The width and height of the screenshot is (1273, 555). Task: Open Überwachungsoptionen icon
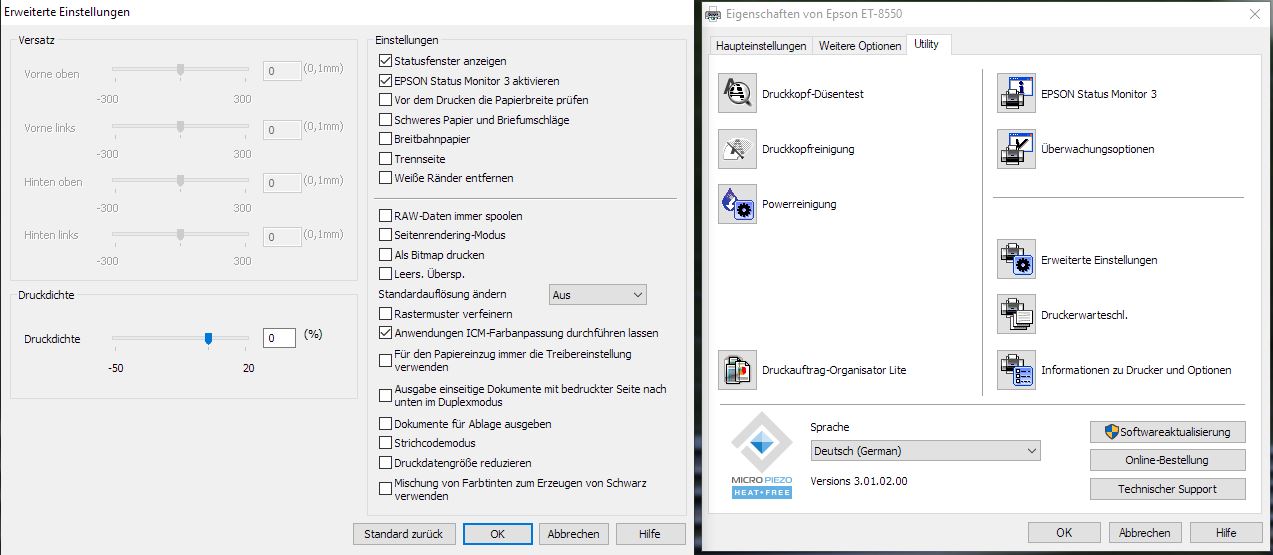(x=1016, y=149)
